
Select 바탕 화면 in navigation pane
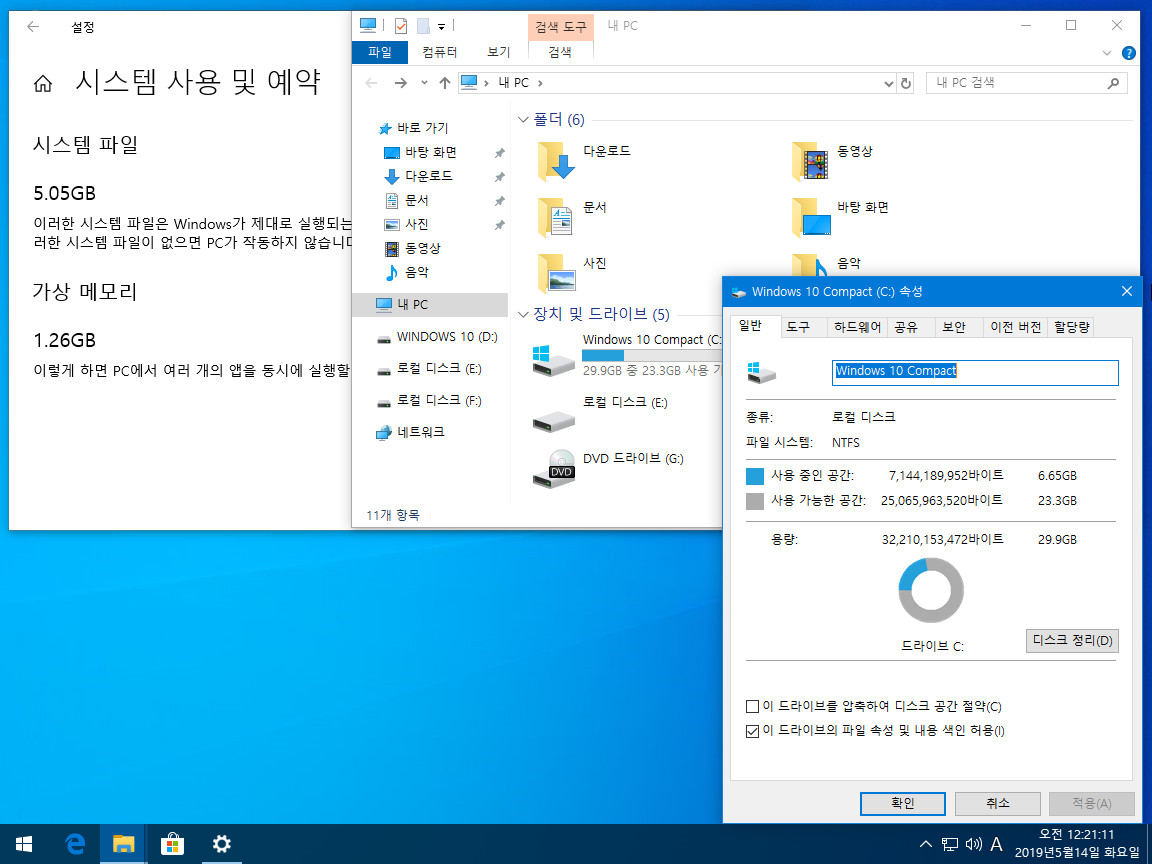coord(431,152)
